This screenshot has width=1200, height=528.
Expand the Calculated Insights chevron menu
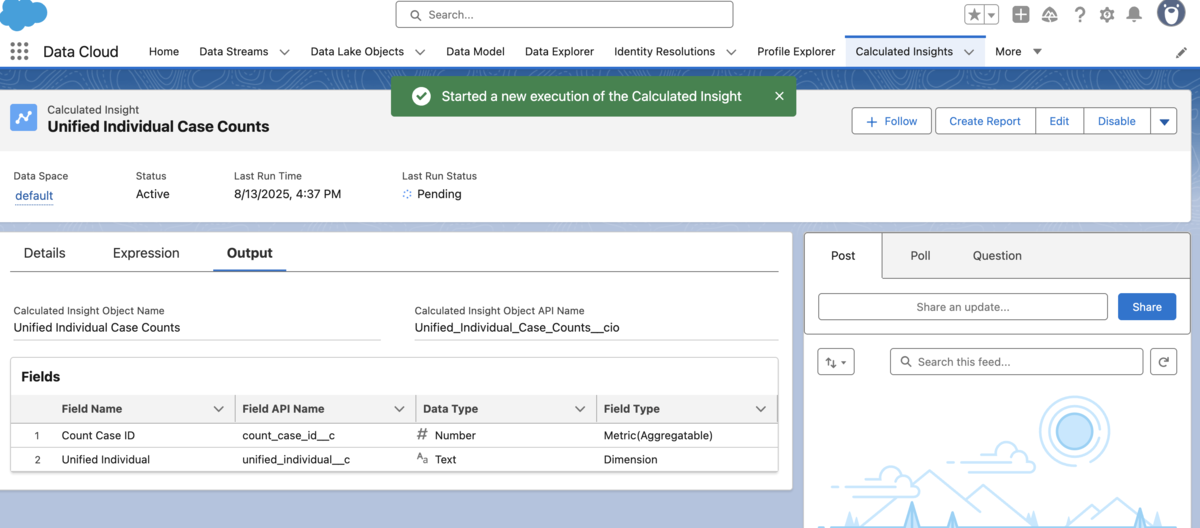[969, 52]
